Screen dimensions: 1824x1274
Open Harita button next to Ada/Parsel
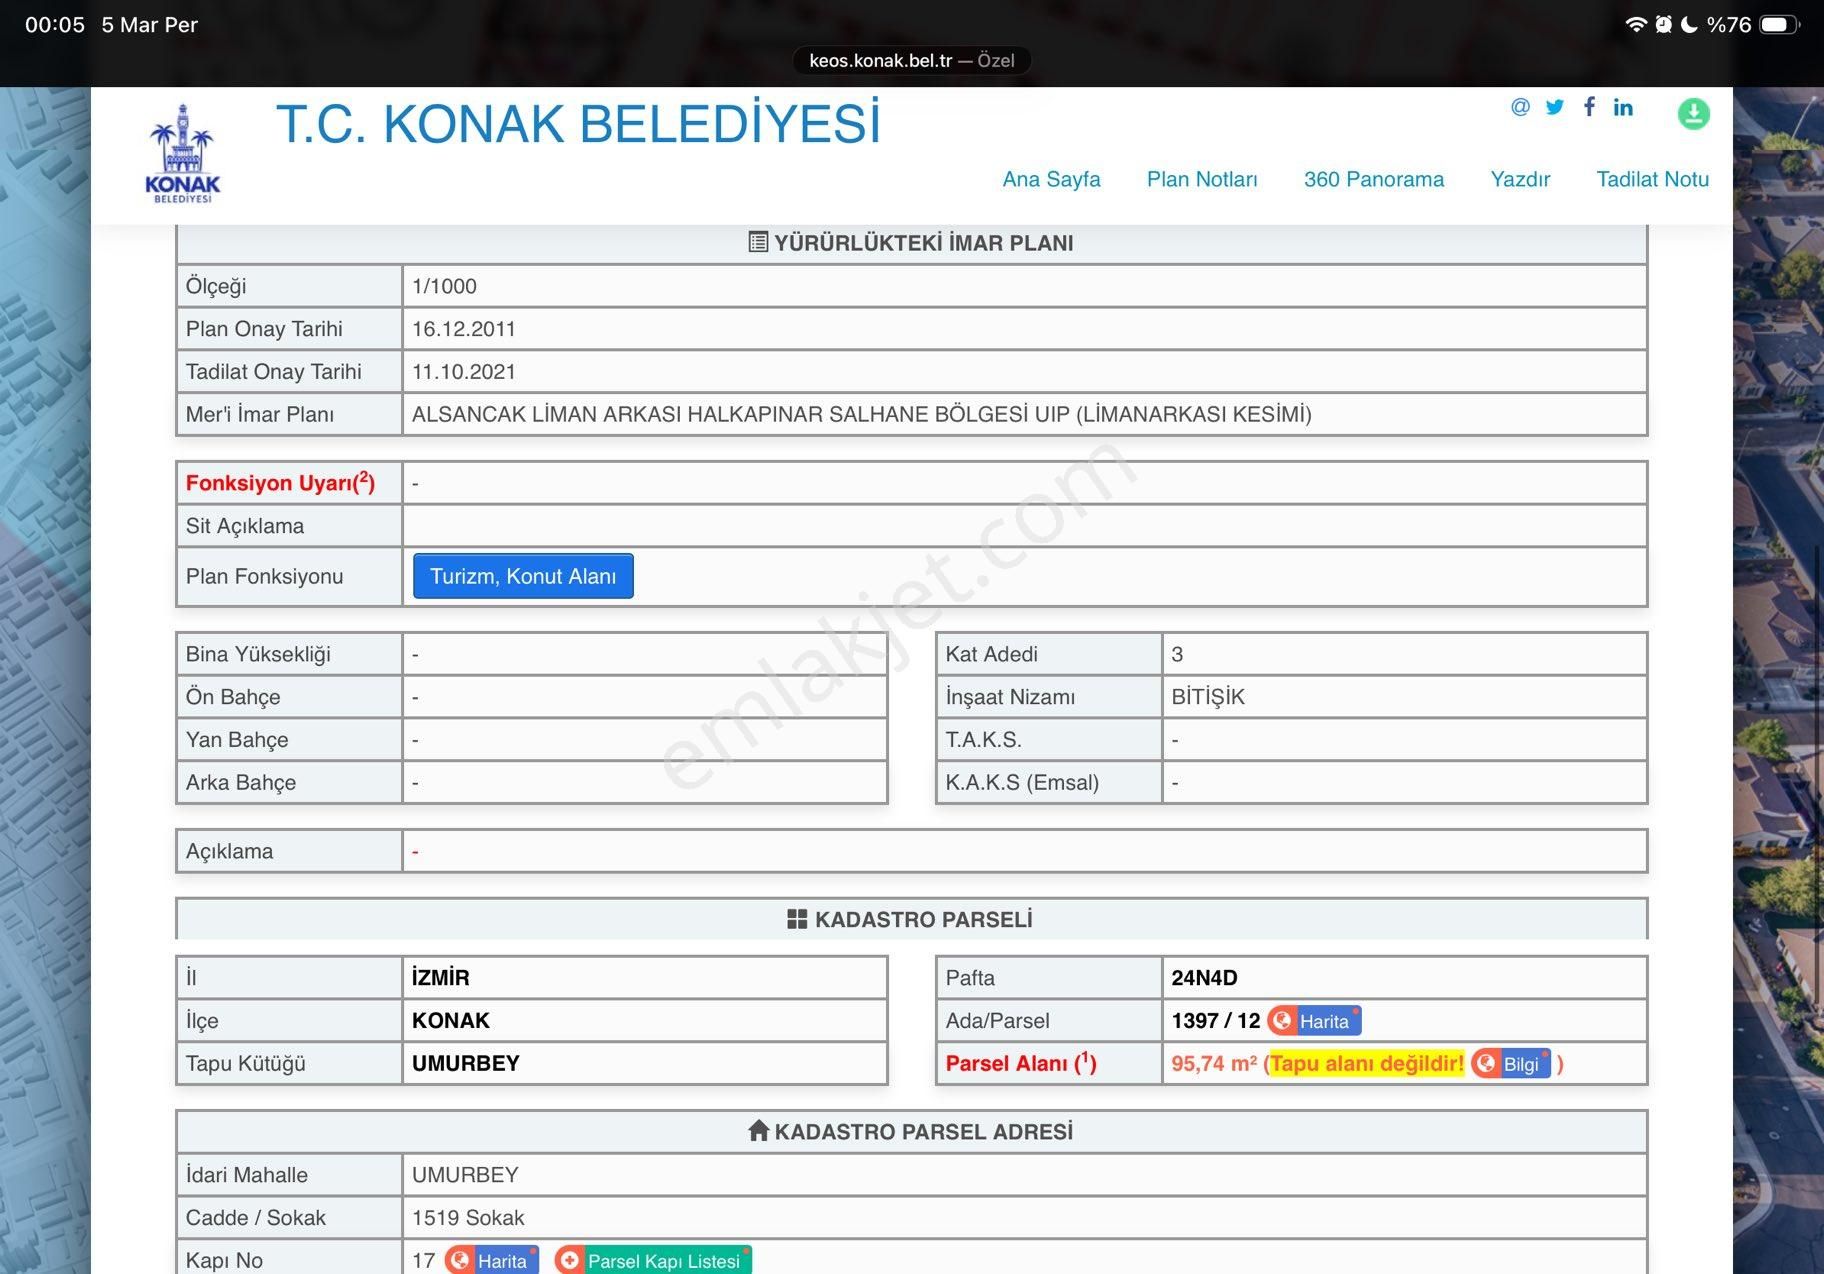[x=1314, y=1021]
